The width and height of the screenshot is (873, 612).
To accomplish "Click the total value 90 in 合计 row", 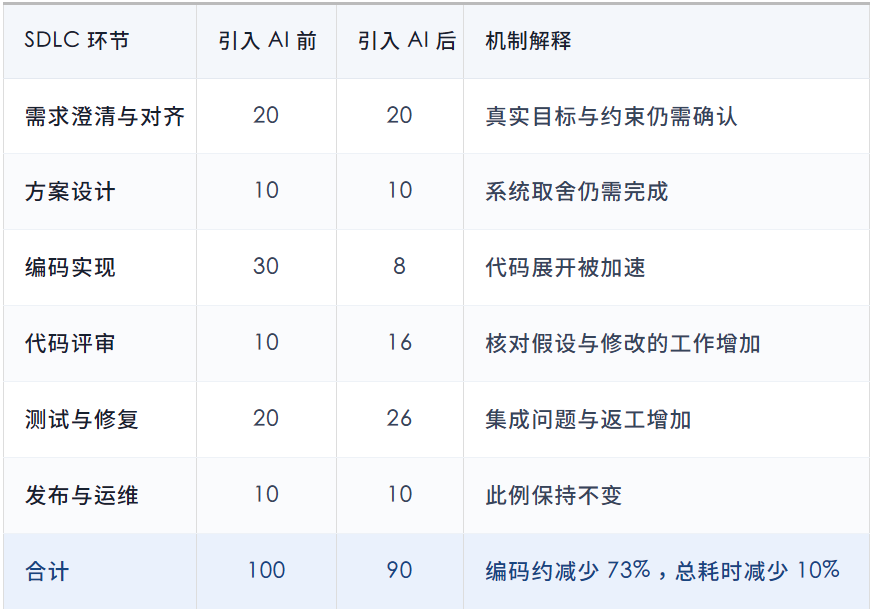I will pyautogui.click(x=400, y=570).
